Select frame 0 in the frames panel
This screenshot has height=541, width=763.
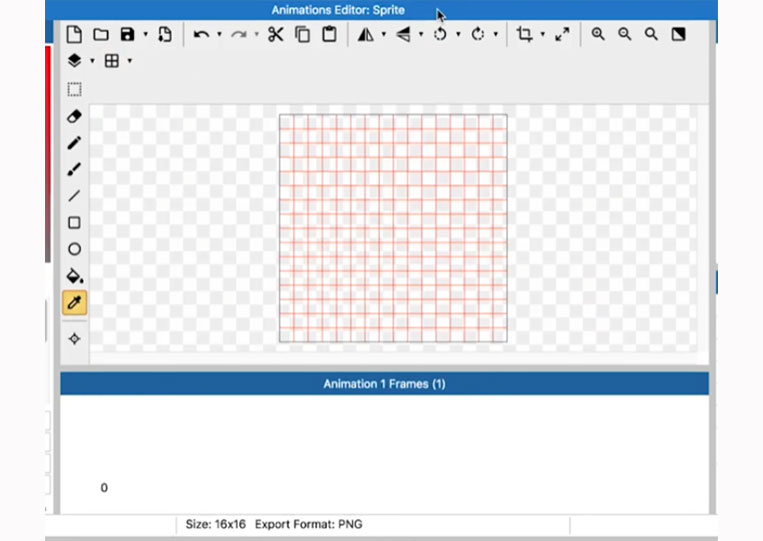click(x=104, y=487)
